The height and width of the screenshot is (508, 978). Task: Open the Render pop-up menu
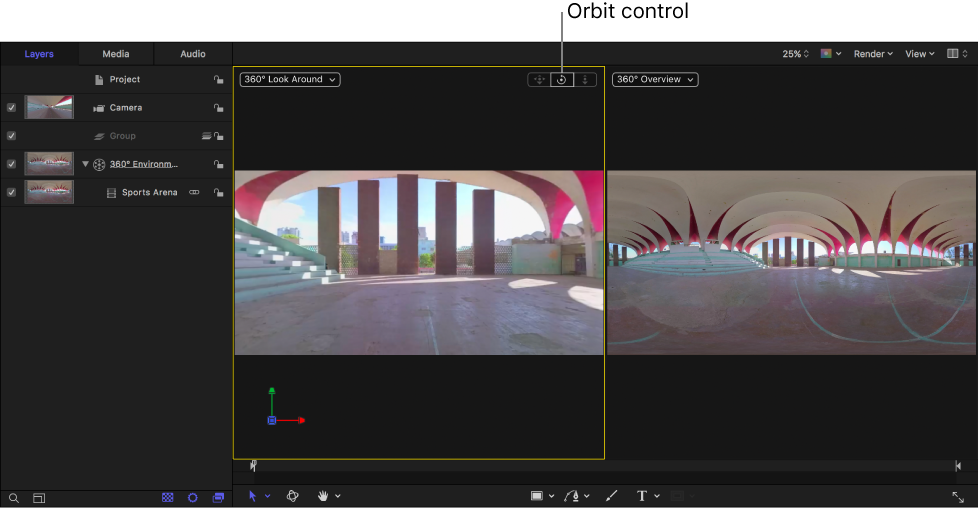[873, 54]
